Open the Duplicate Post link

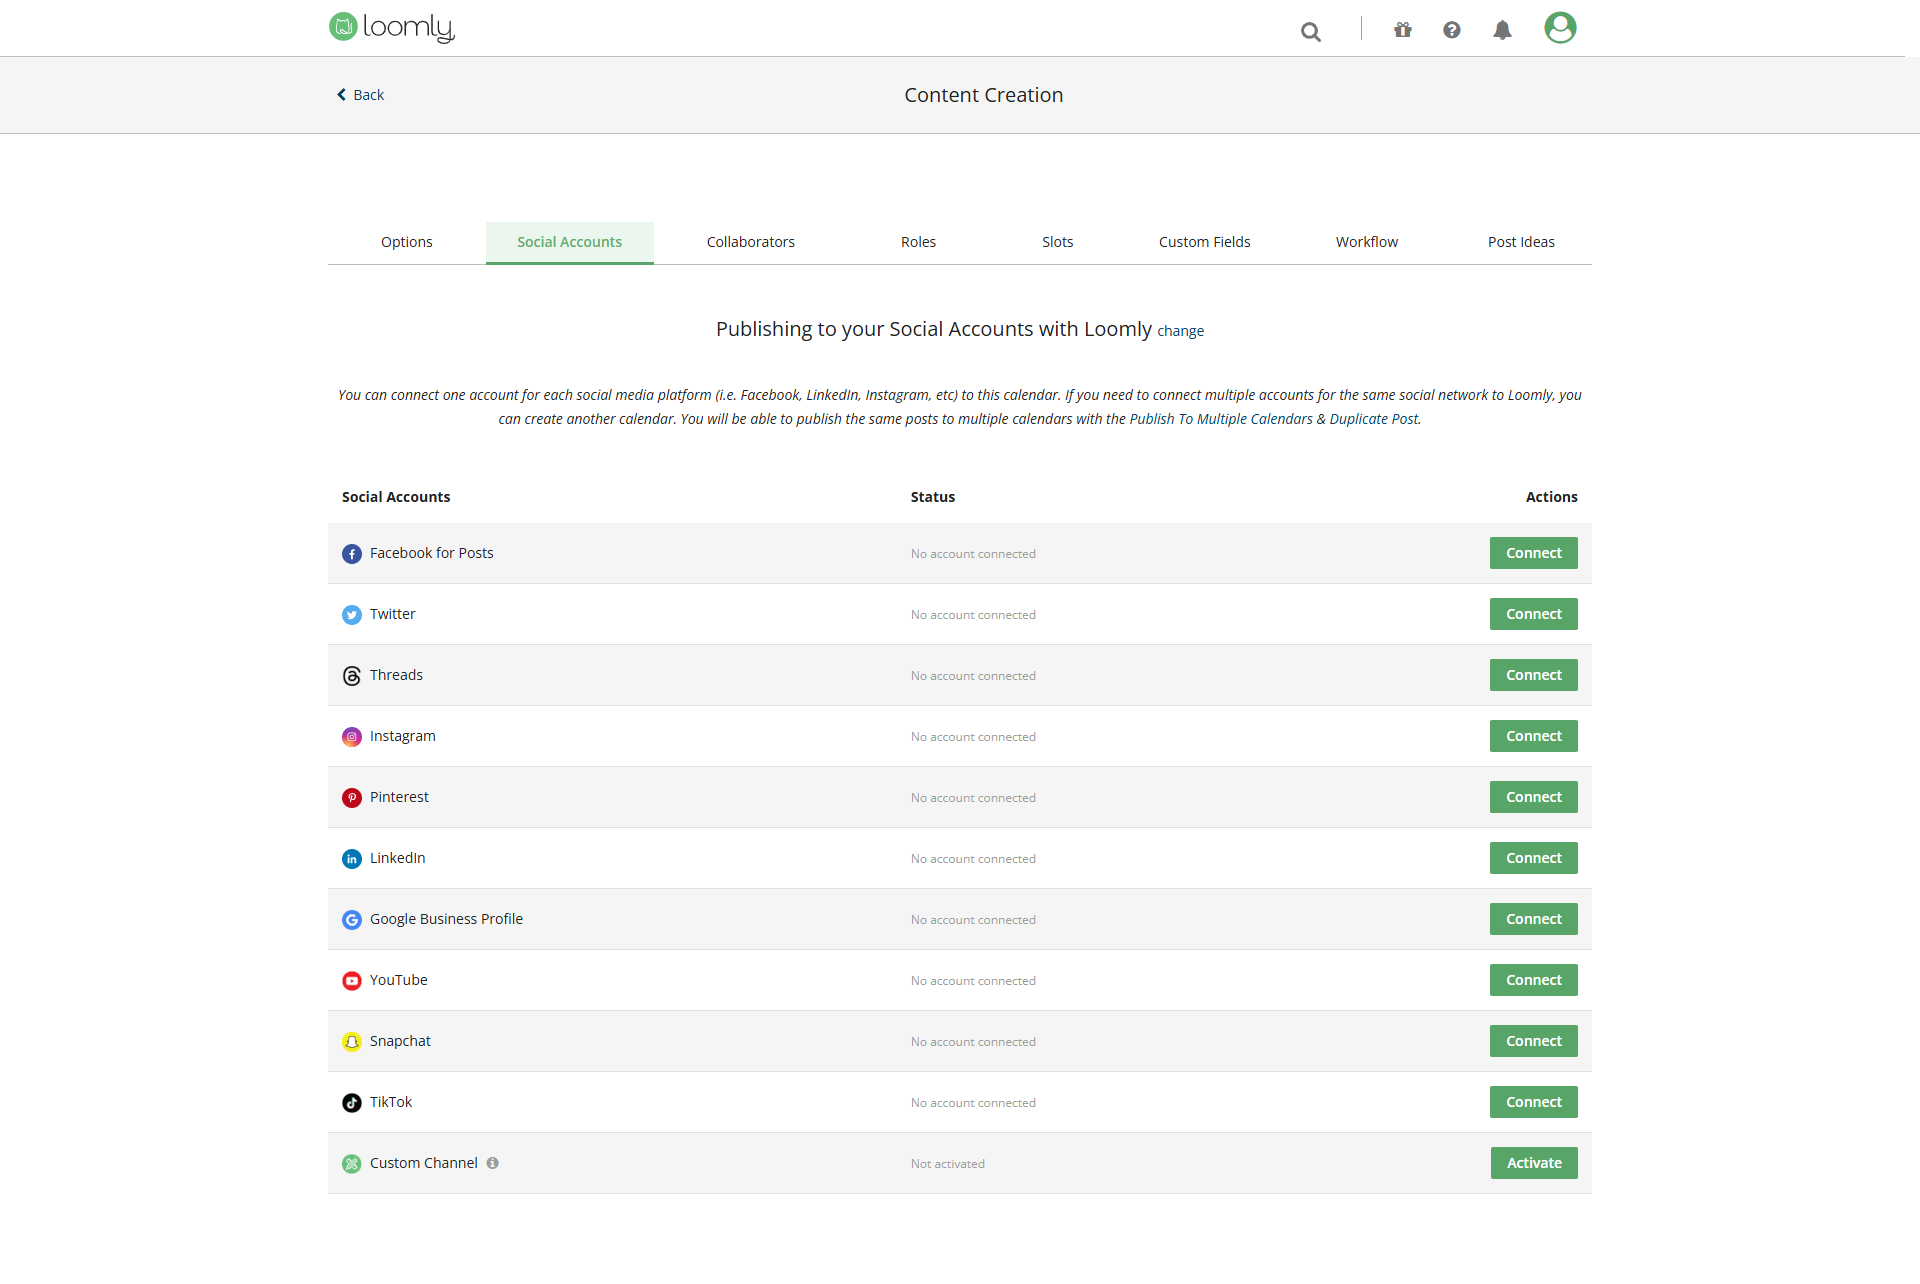[1374, 419]
